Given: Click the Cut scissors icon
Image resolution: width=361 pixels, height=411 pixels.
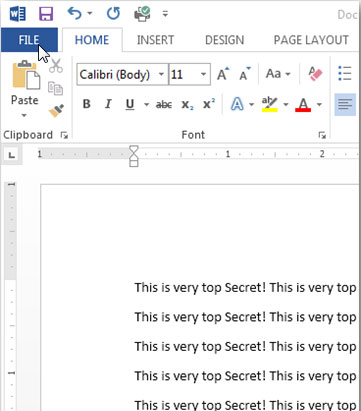Looking at the screenshot, I should click(56, 66).
